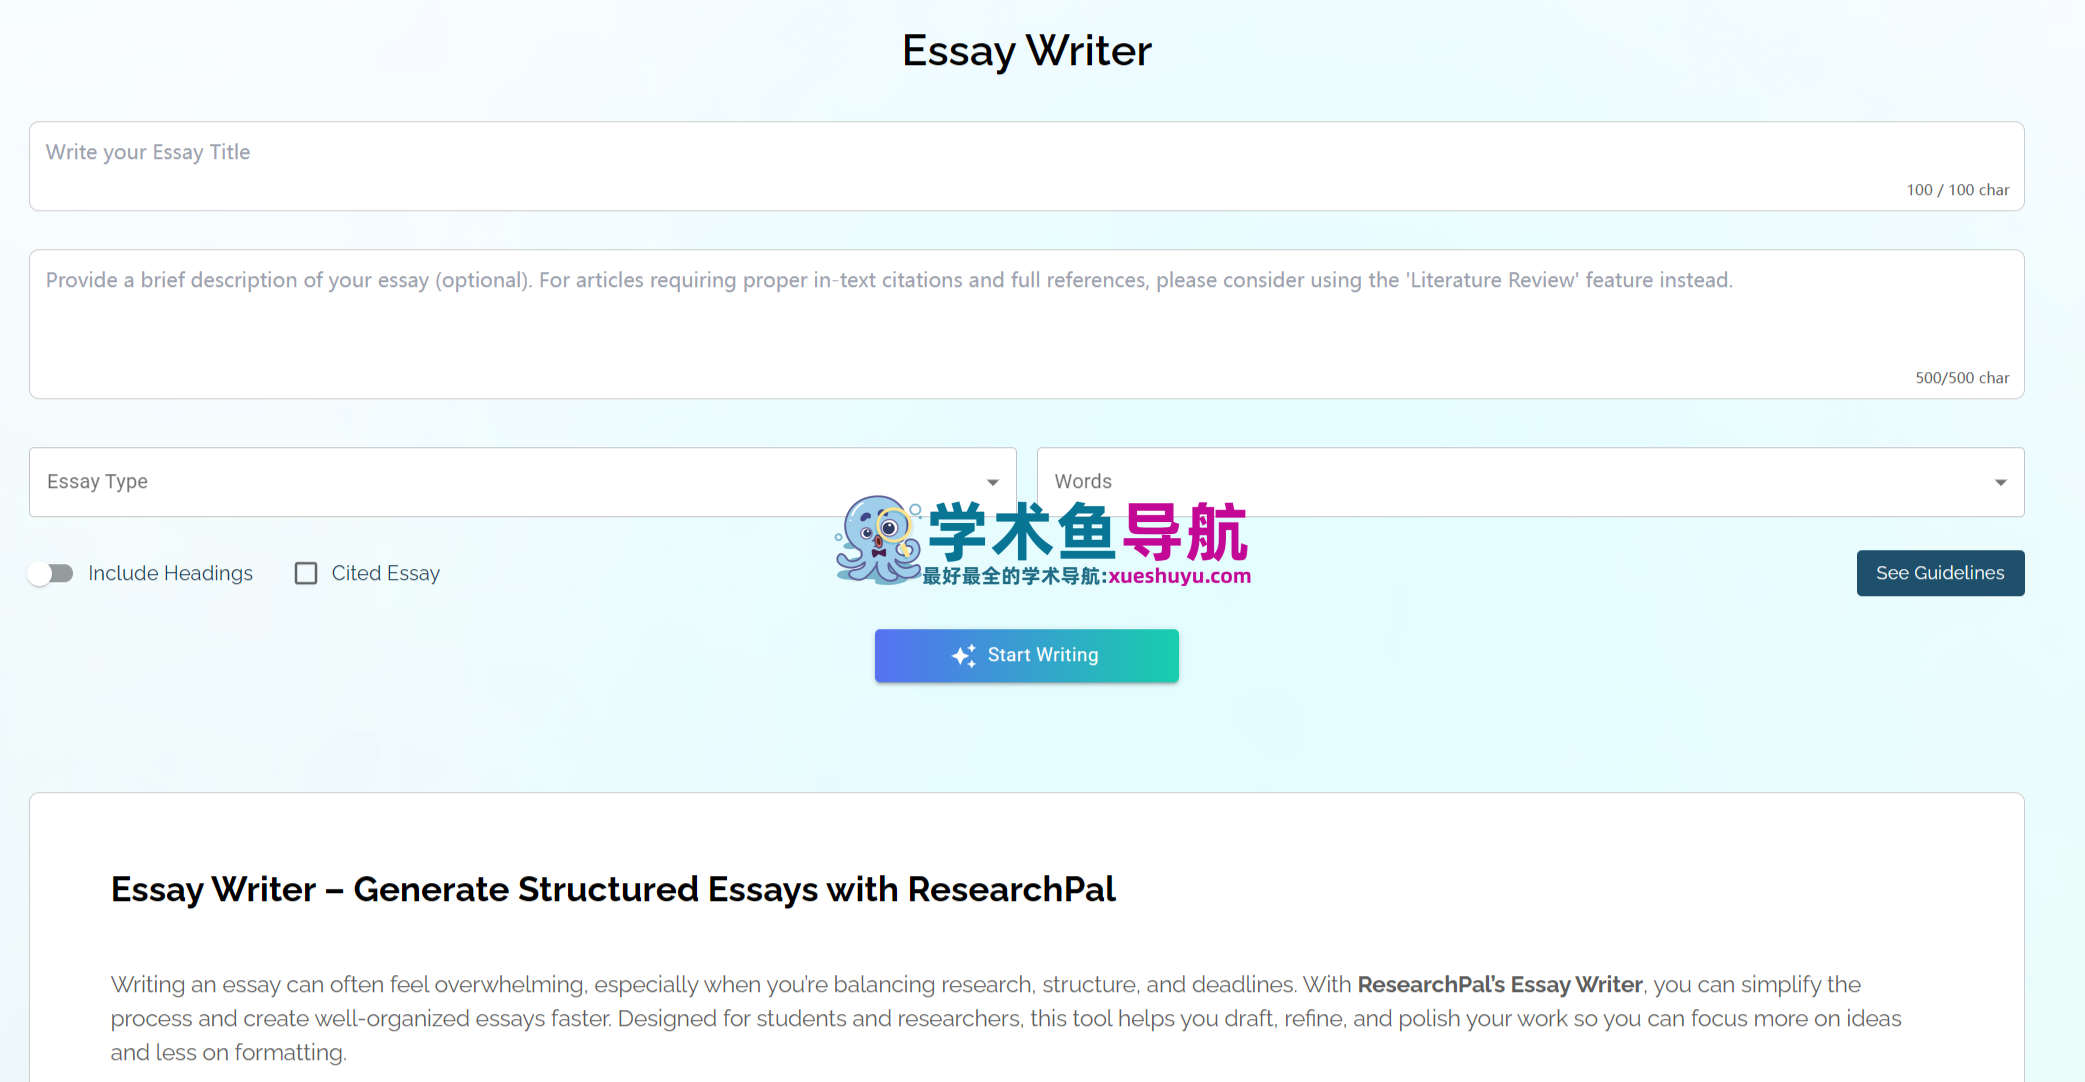Click the bold 'ResearchPal's Essay Writer' text
The image size is (2085, 1082).
[x=1499, y=984]
